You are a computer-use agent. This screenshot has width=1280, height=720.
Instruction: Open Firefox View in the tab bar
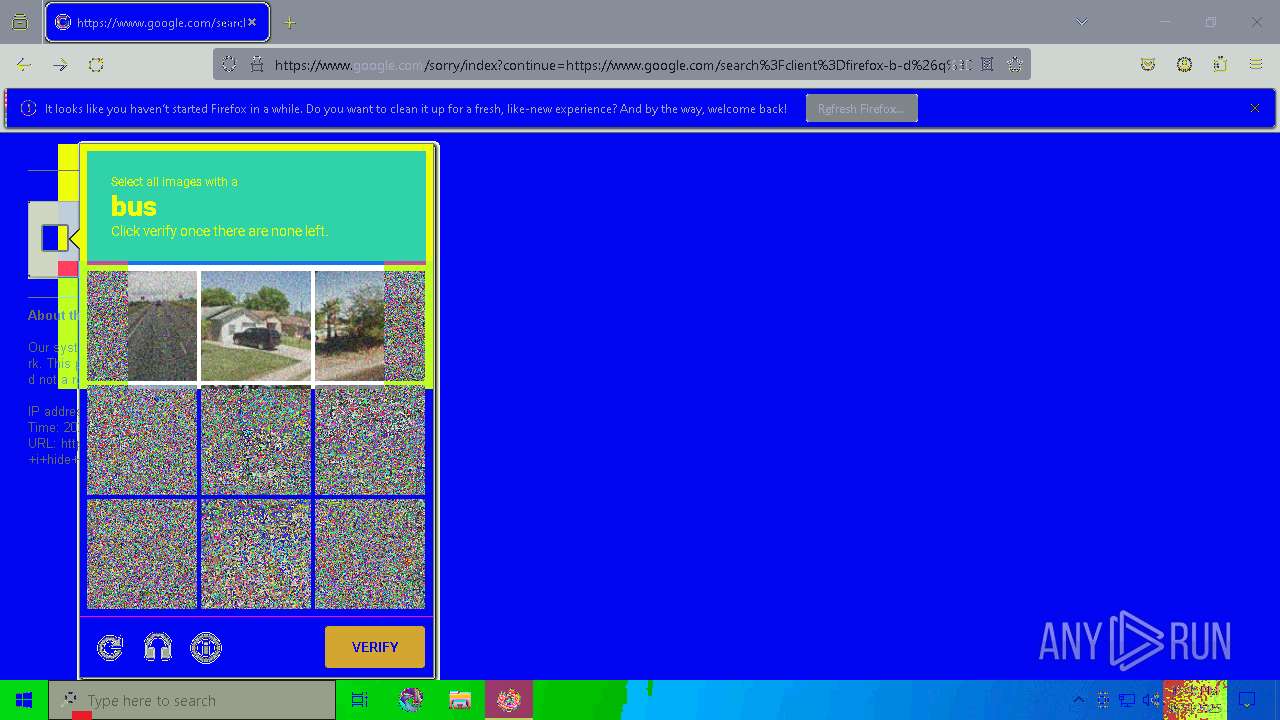point(19,22)
